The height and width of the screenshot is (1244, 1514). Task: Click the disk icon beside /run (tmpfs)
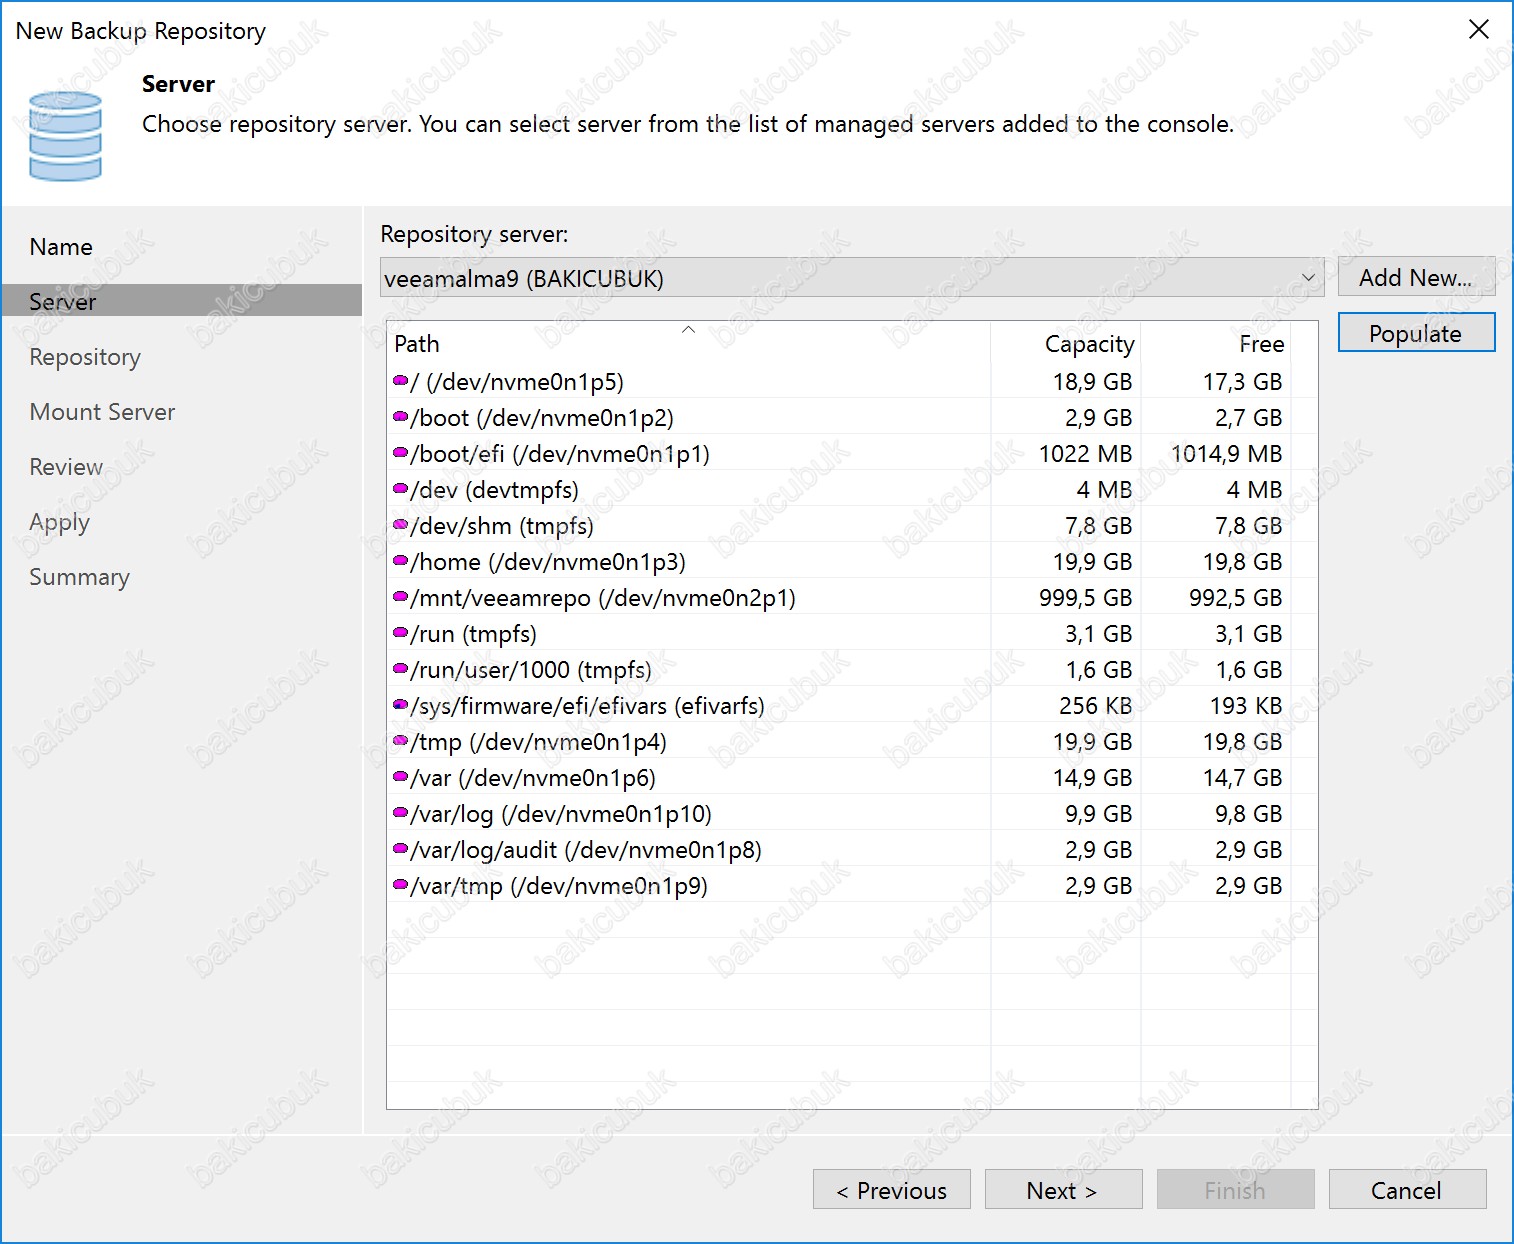pyautogui.click(x=401, y=633)
